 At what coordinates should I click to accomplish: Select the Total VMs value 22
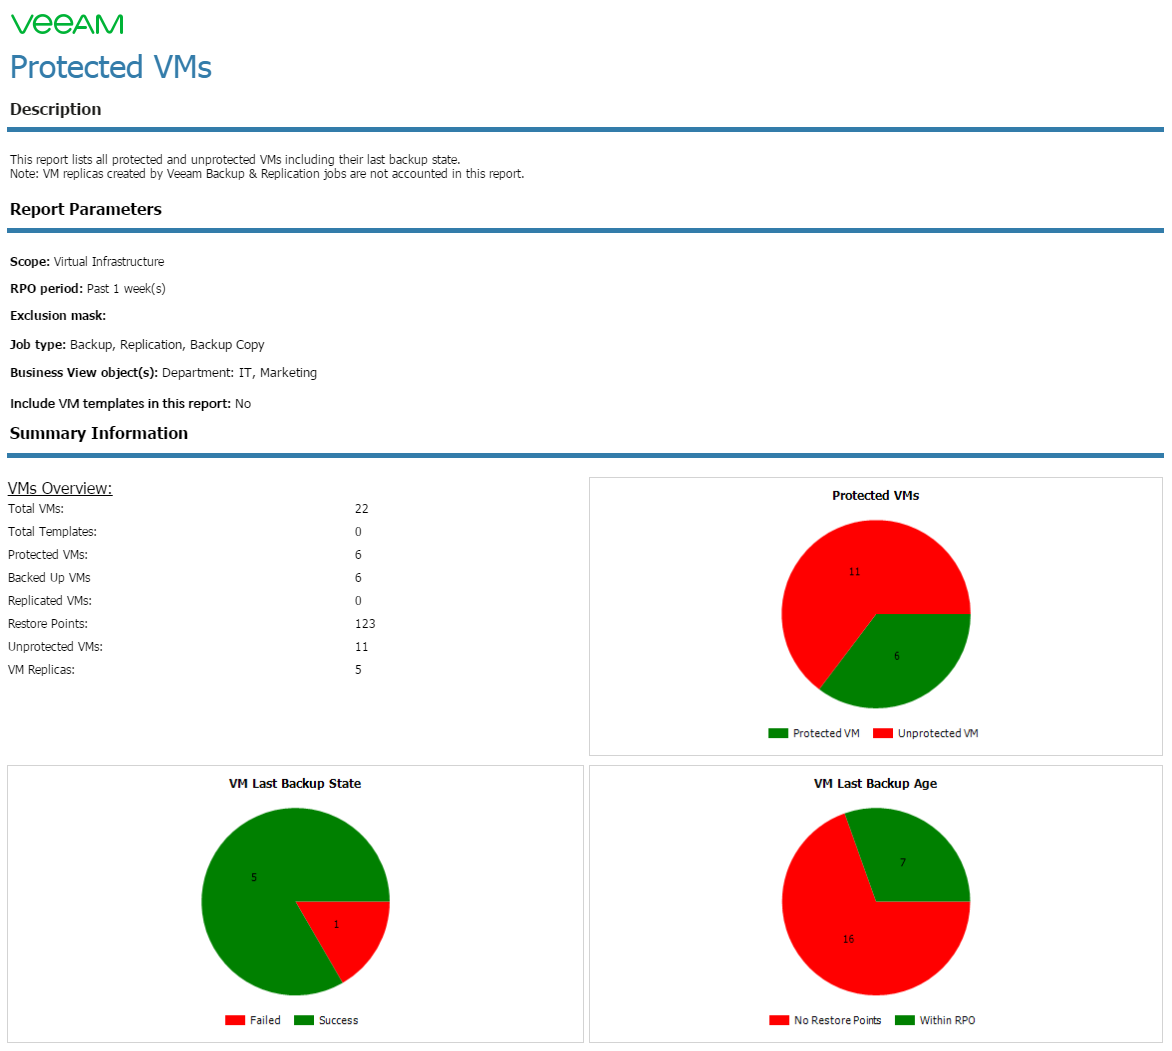click(x=362, y=509)
